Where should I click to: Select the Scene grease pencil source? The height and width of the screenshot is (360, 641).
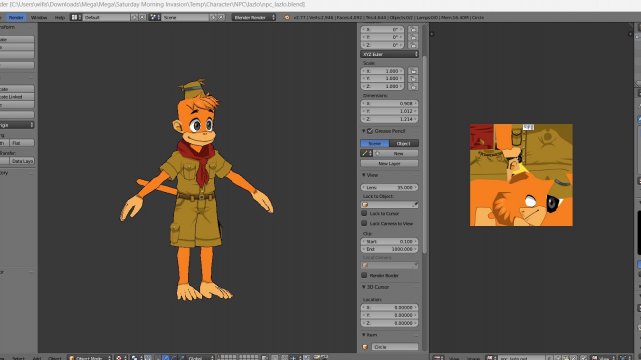coord(375,143)
